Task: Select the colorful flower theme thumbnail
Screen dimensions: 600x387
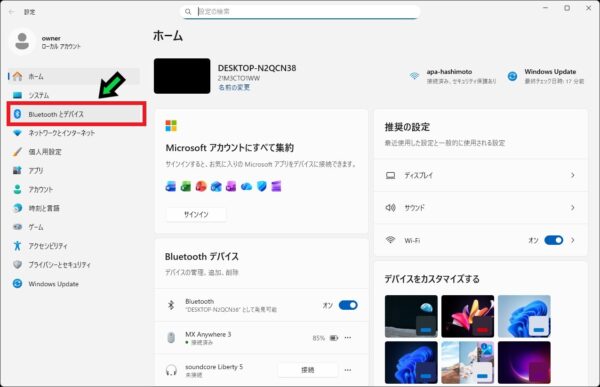Action: coord(468,316)
